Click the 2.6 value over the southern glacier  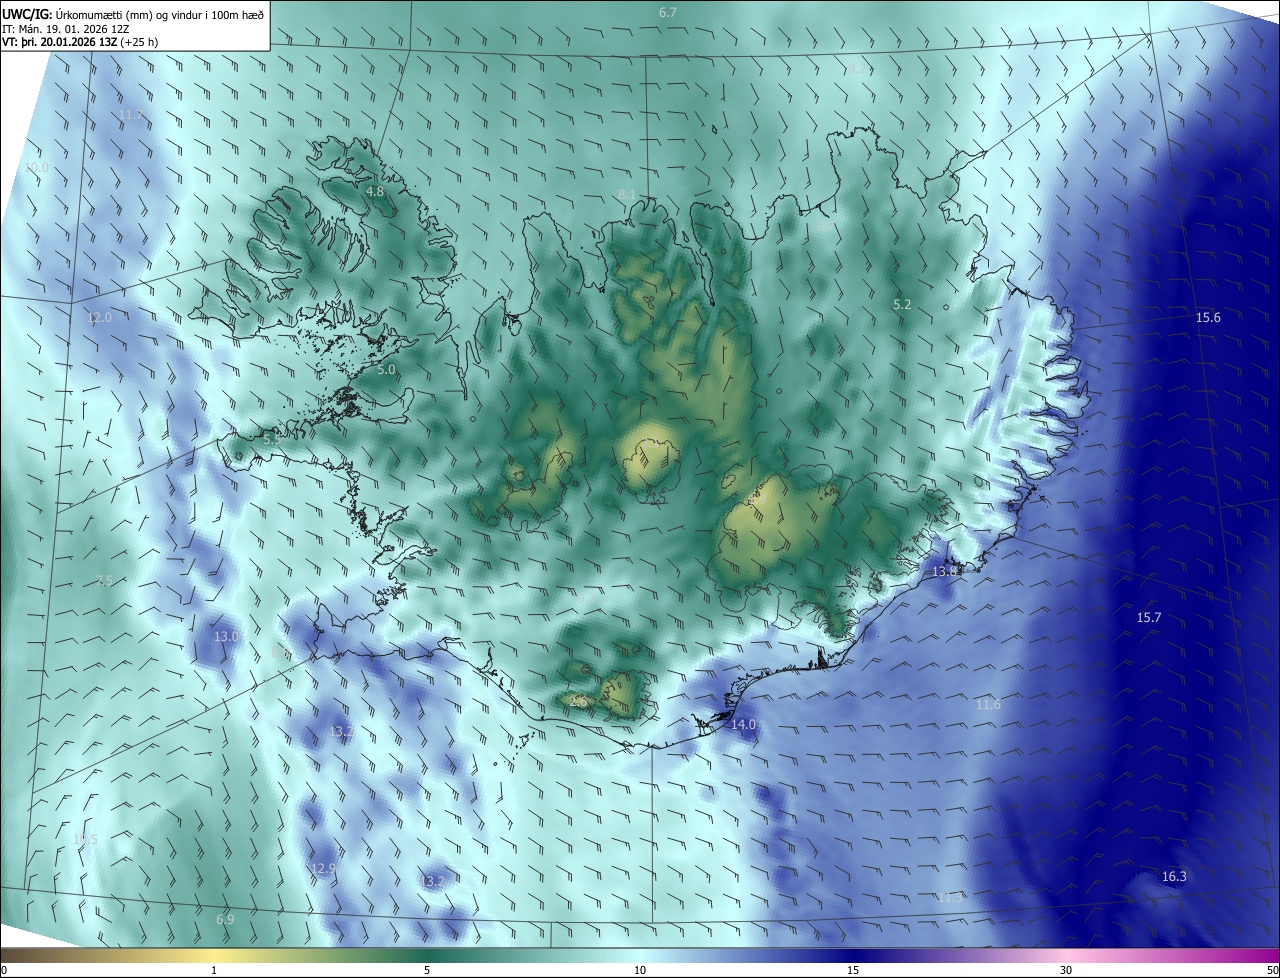578,702
